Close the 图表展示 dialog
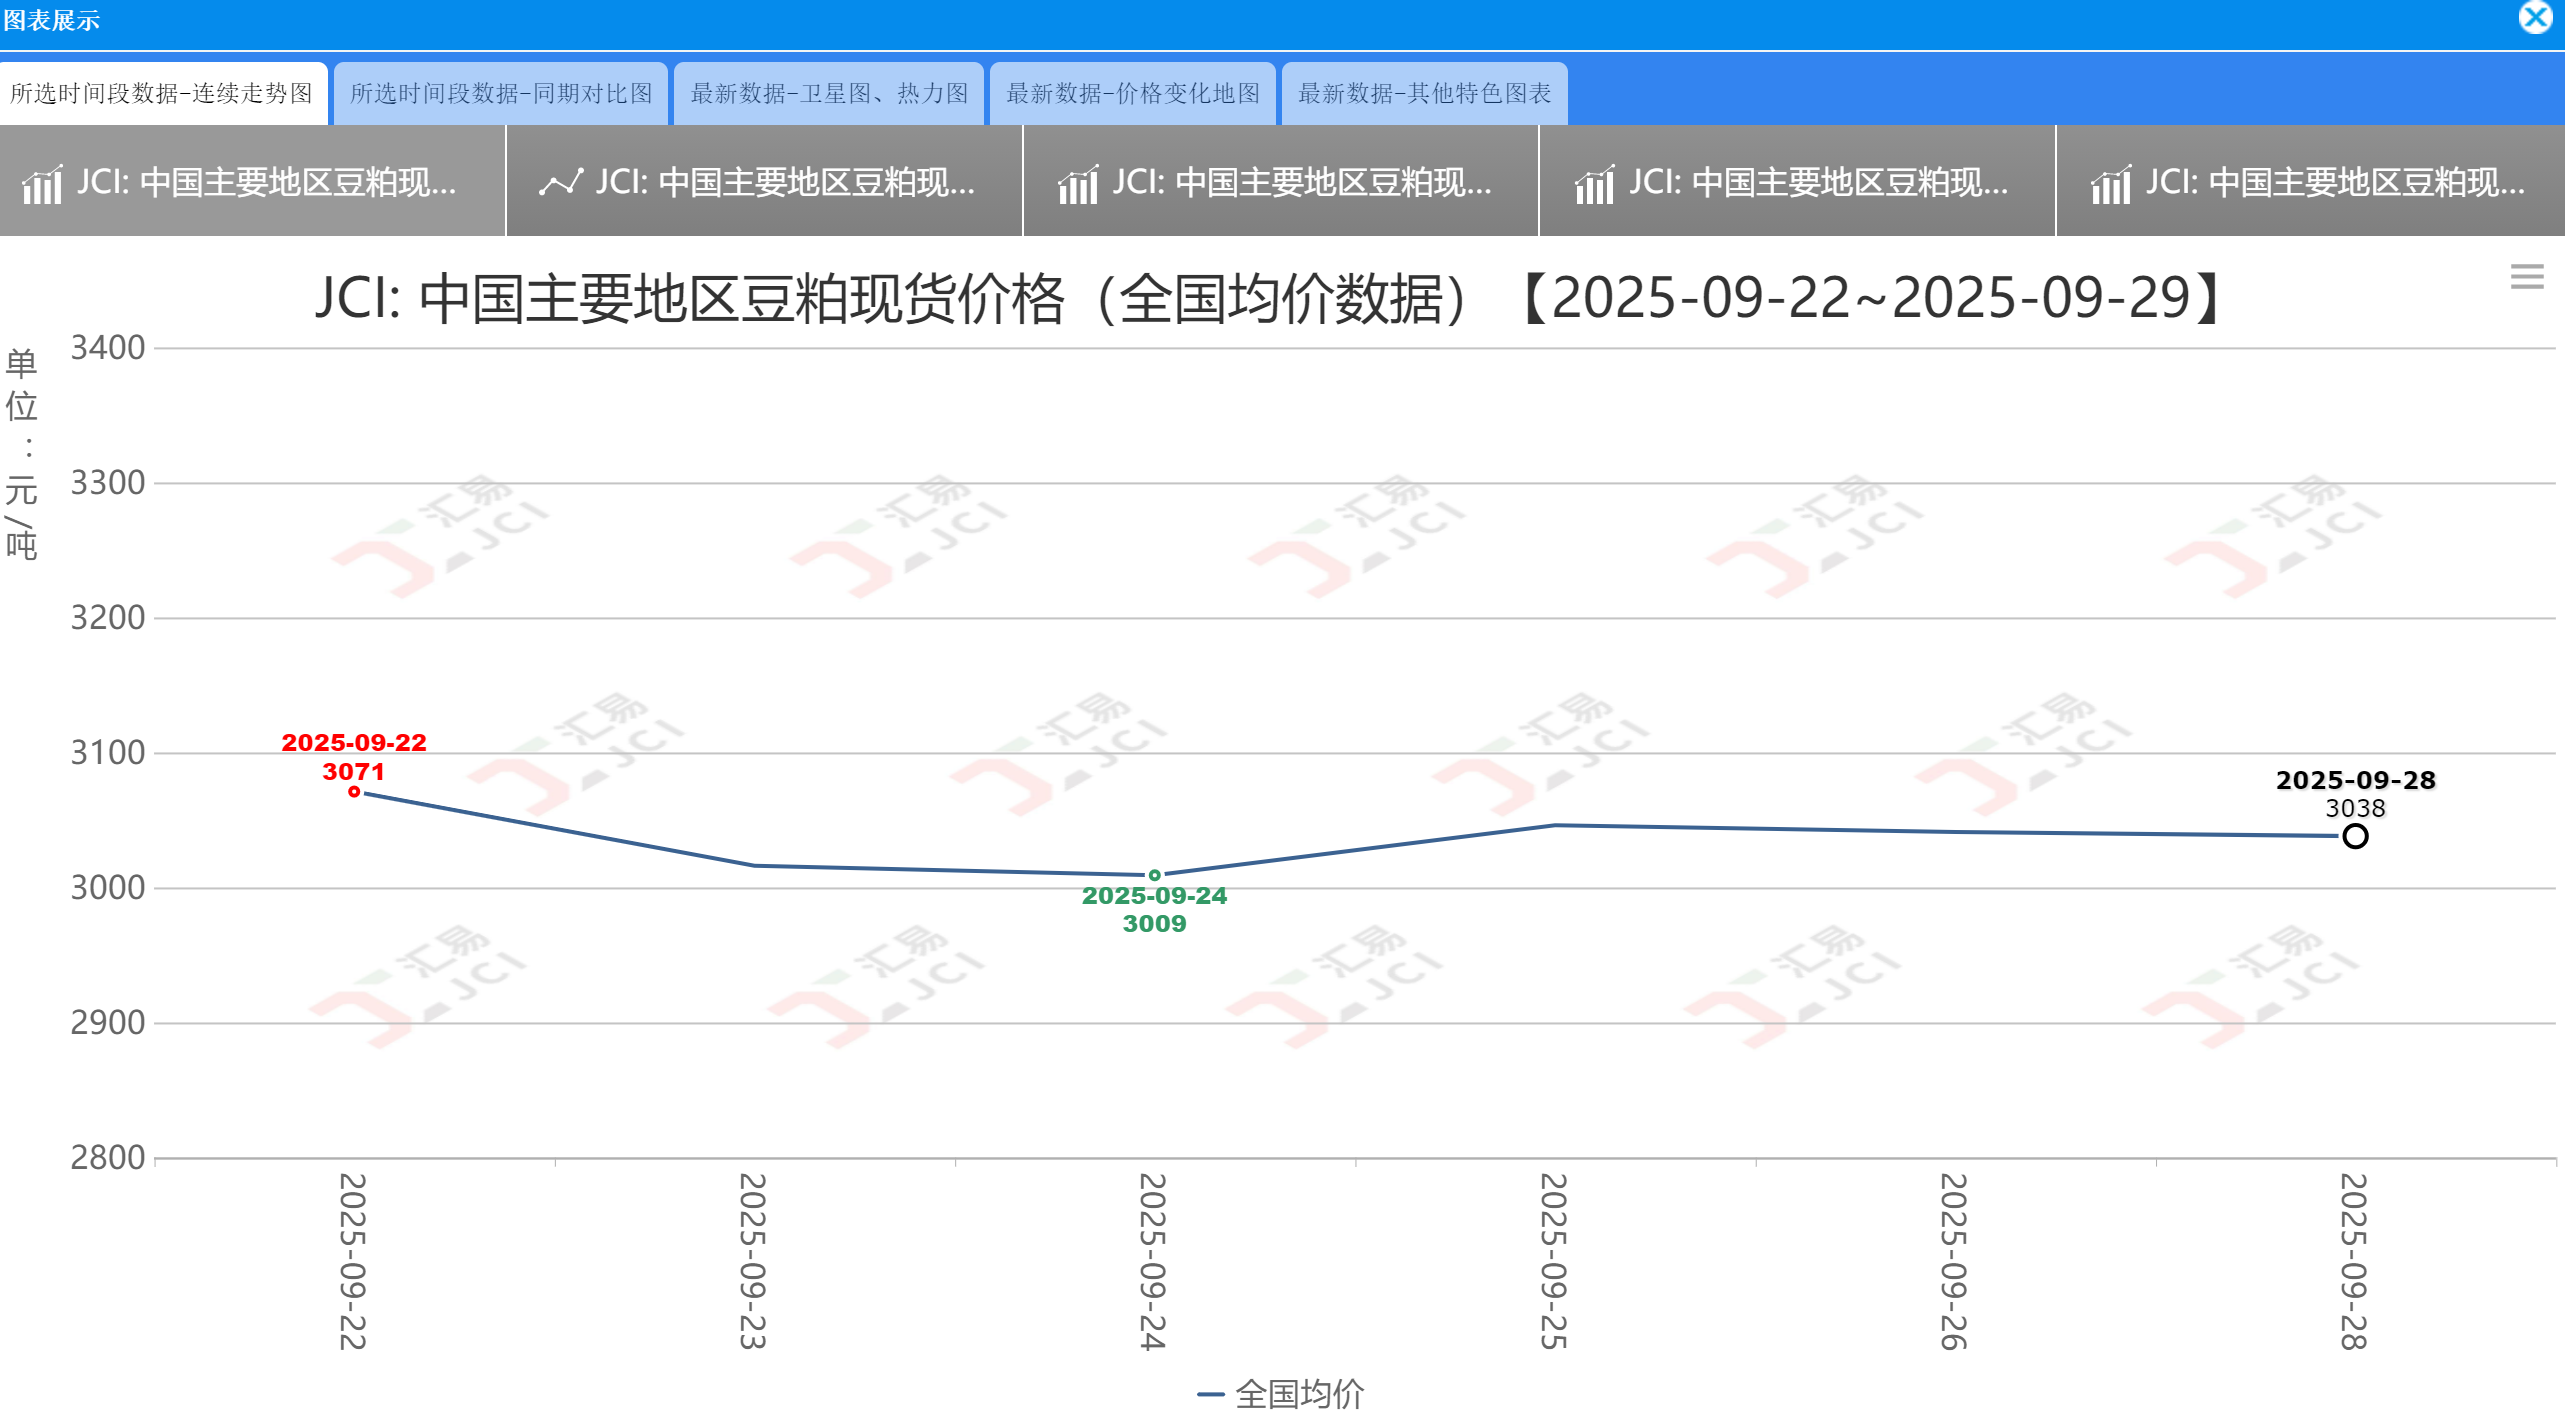The width and height of the screenshot is (2565, 1424). coord(2535,18)
